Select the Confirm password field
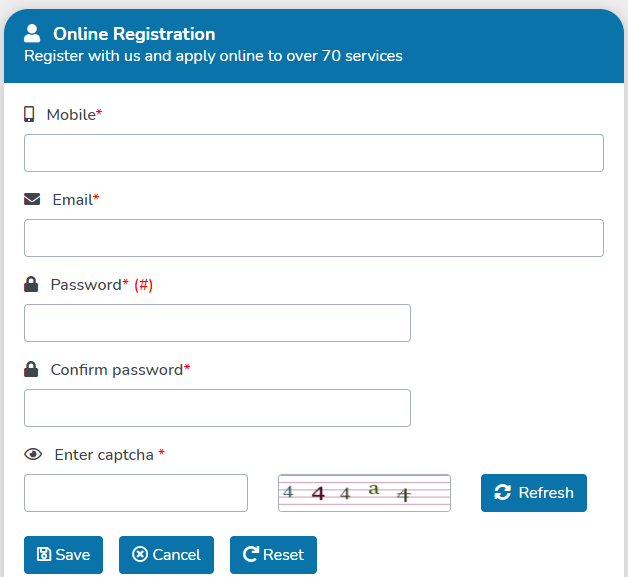This screenshot has height=577, width=628. [217, 408]
